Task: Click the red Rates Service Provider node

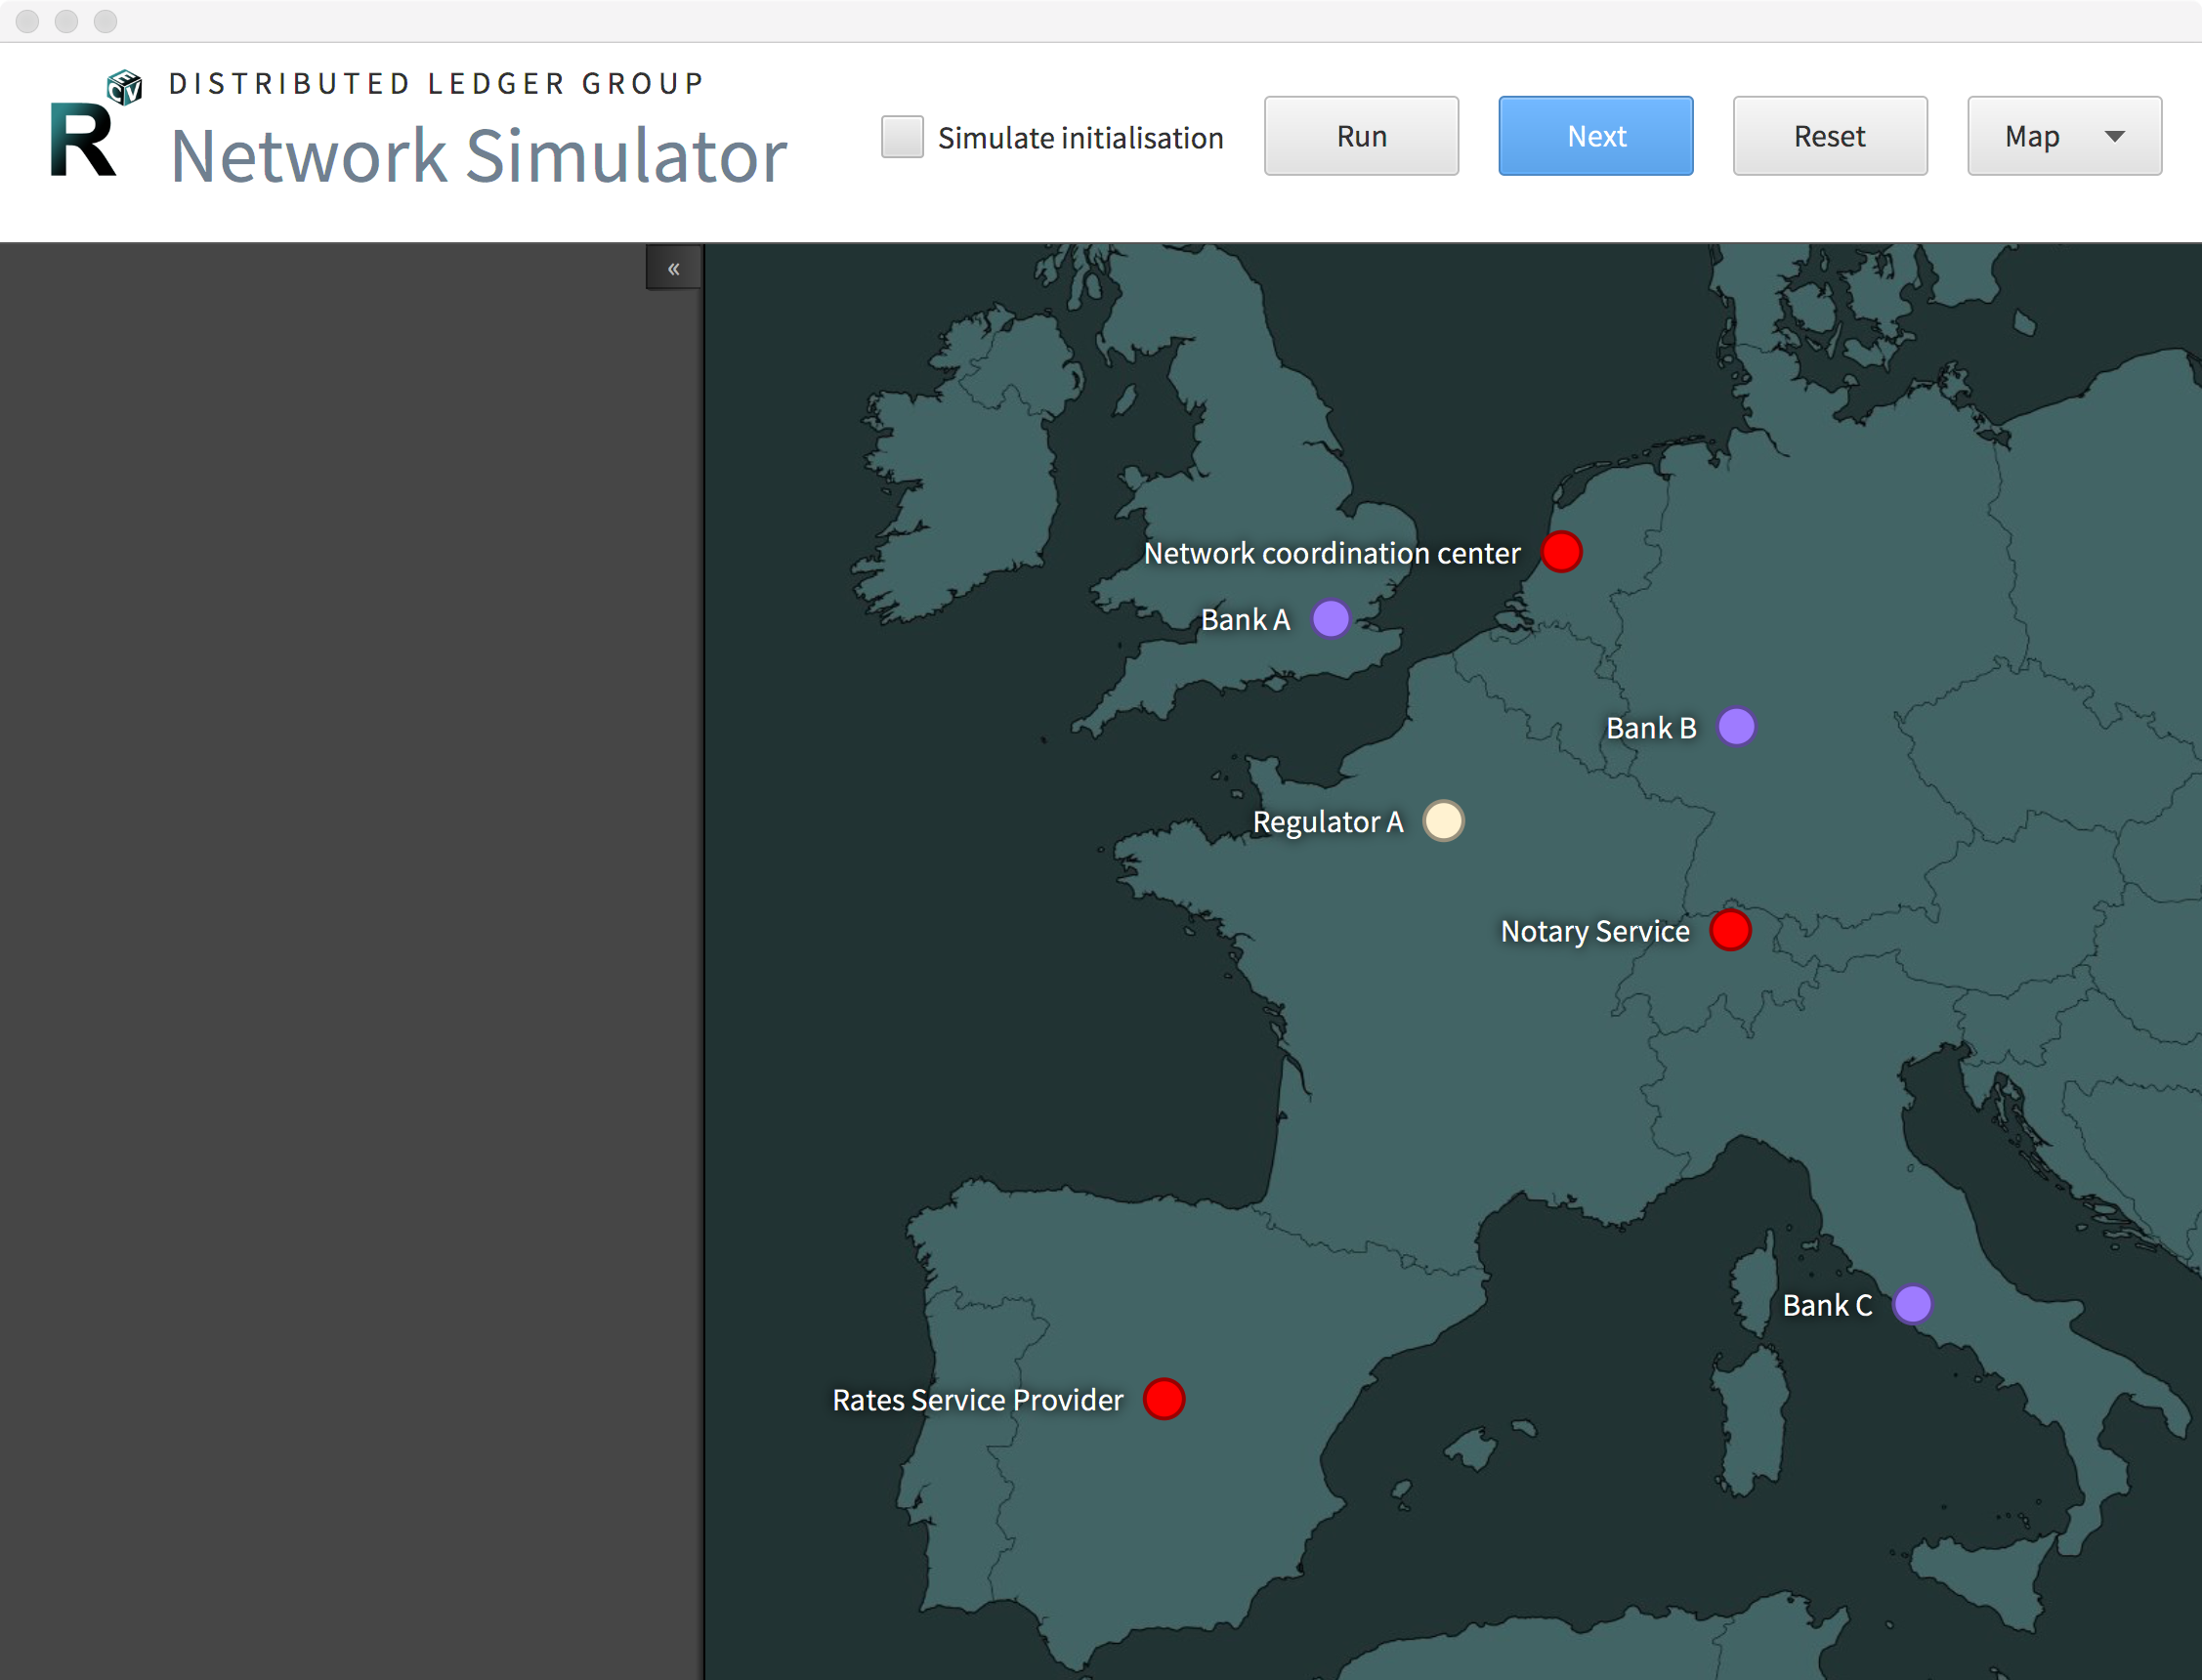Action: [x=1164, y=1399]
